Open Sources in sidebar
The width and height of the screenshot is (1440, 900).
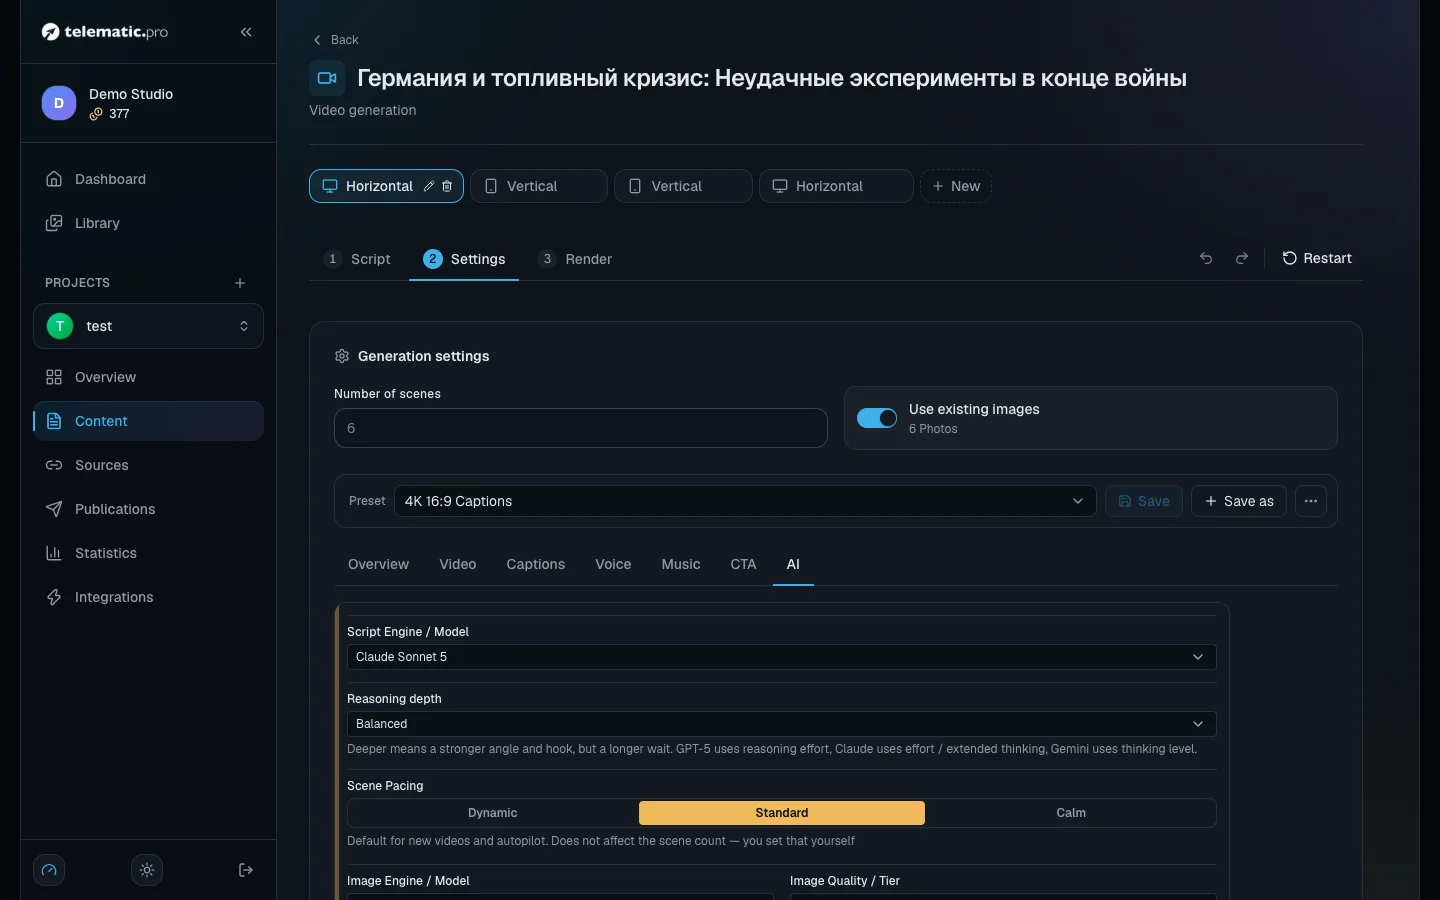[x=148, y=465]
